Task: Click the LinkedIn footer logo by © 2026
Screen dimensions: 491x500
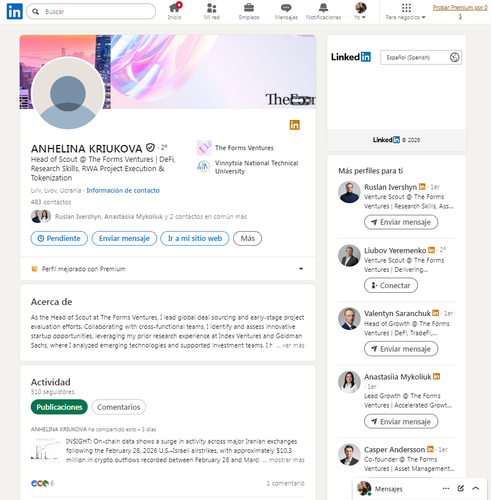Action: click(x=386, y=140)
